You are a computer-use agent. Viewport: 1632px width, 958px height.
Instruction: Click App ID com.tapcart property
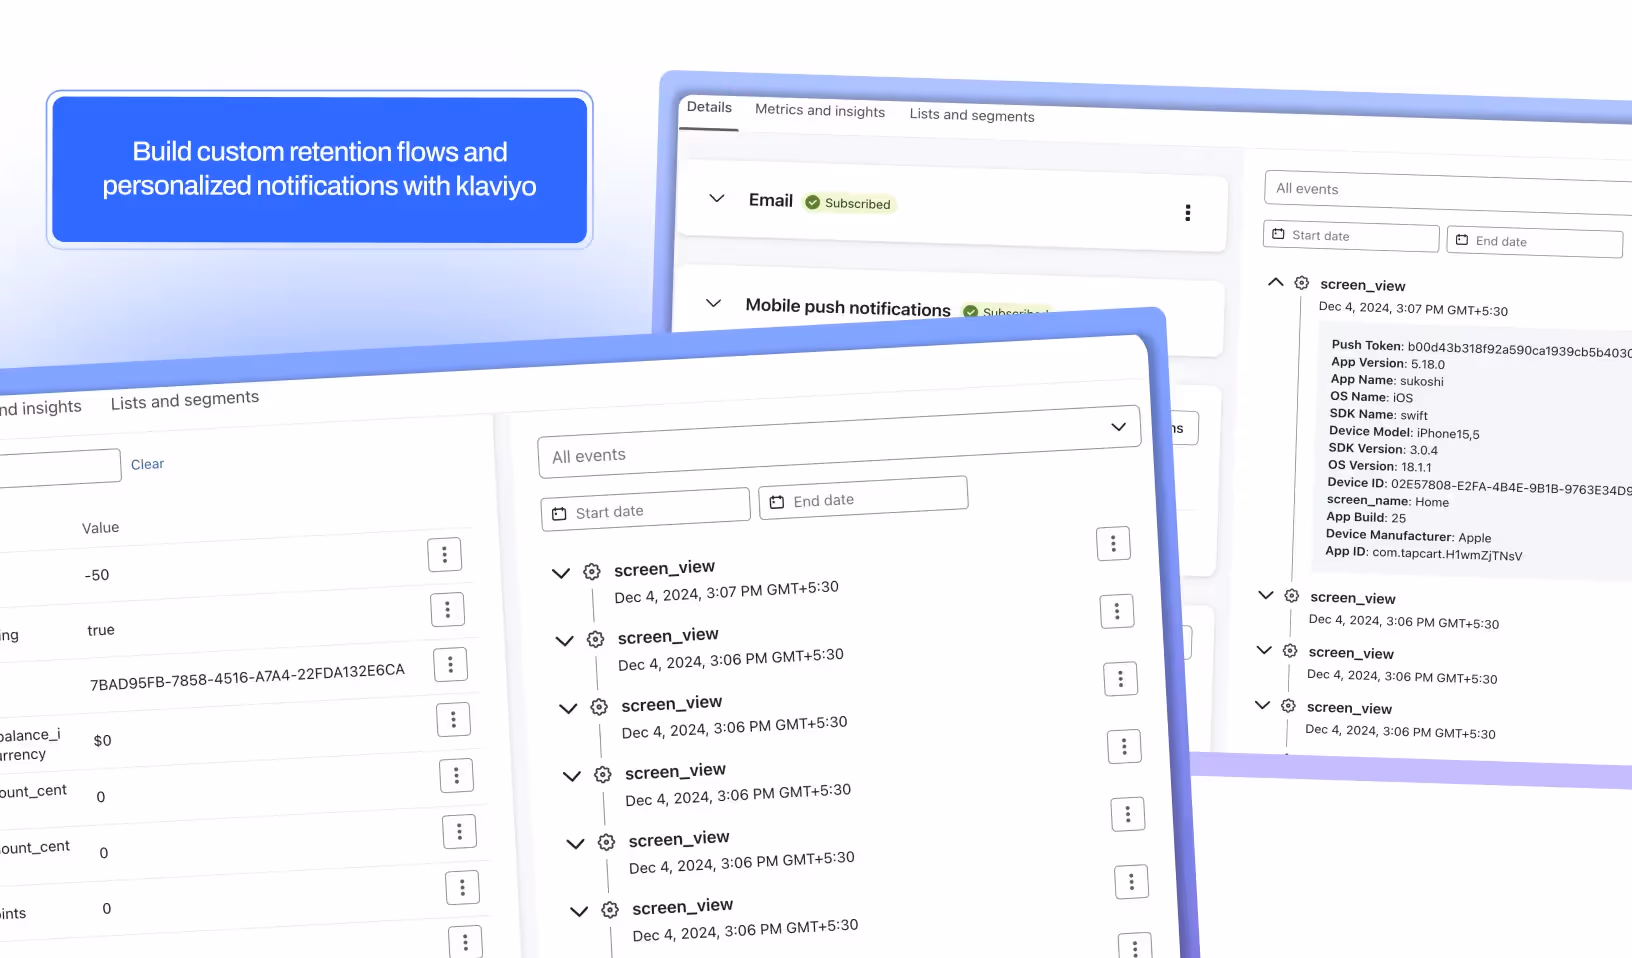(x=1424, y=553)
